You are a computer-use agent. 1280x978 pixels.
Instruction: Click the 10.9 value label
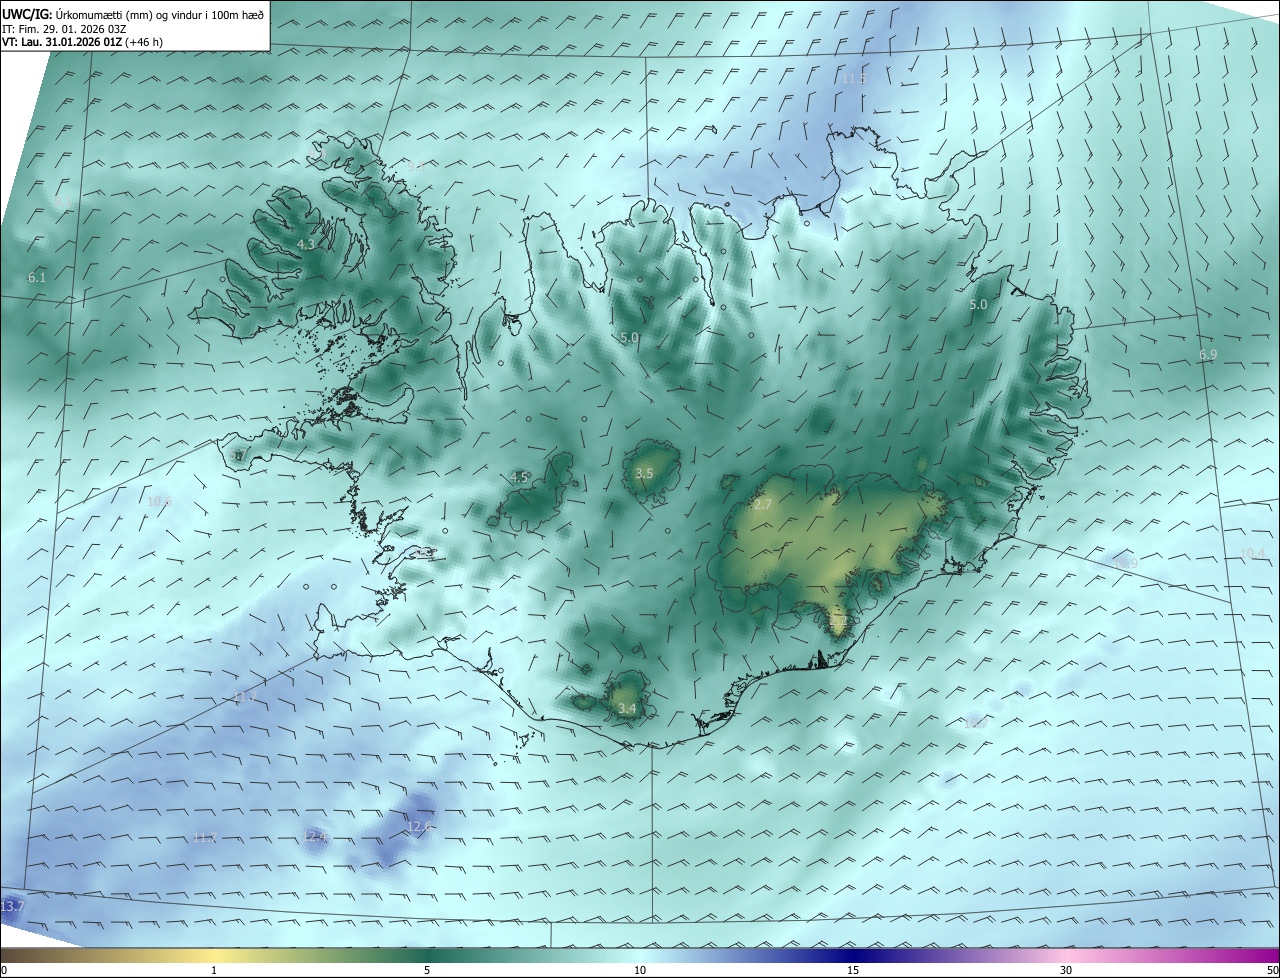tap(1125, 563)
